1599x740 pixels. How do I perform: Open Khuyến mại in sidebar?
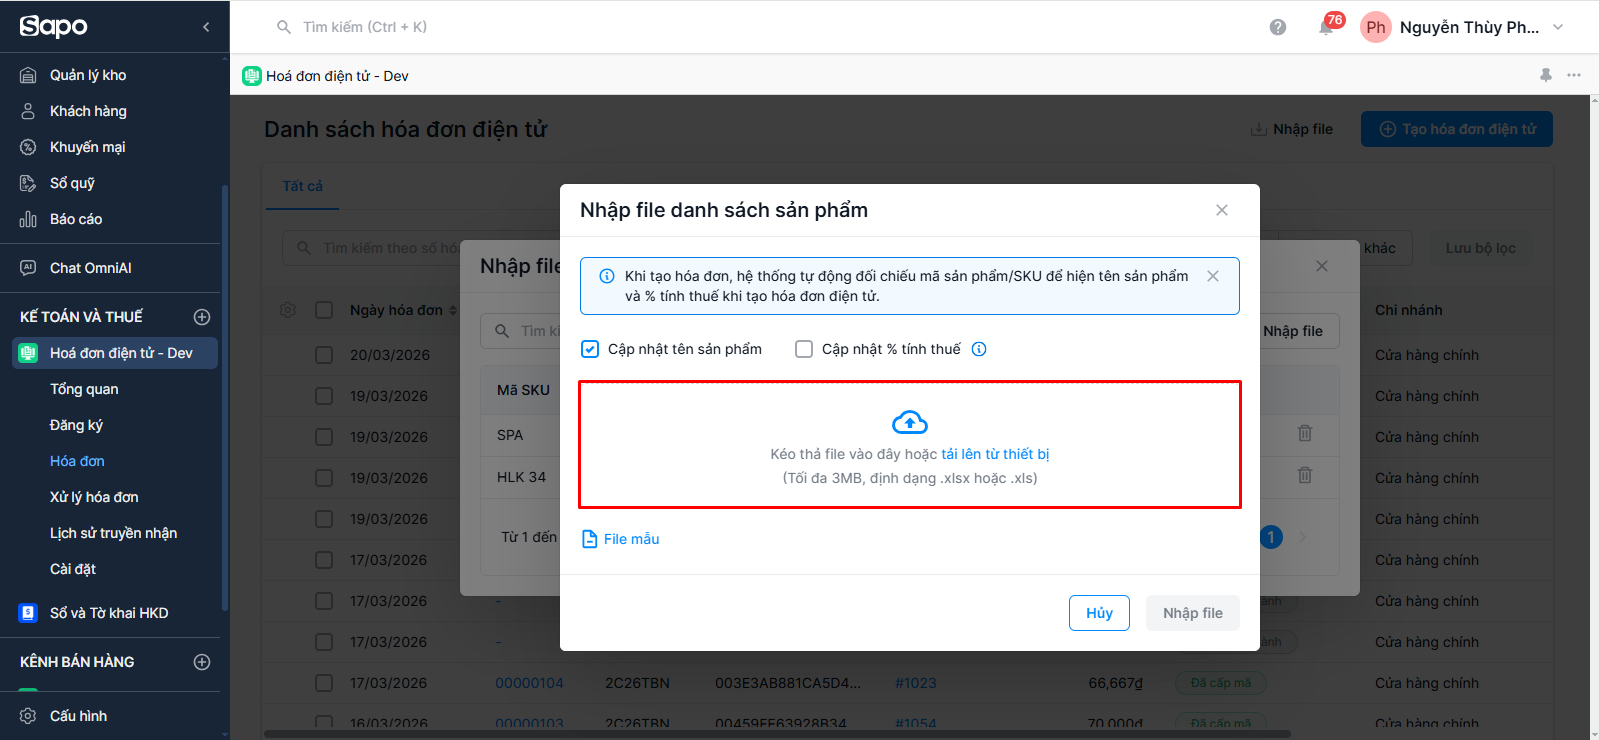click(x=87, y=147)
